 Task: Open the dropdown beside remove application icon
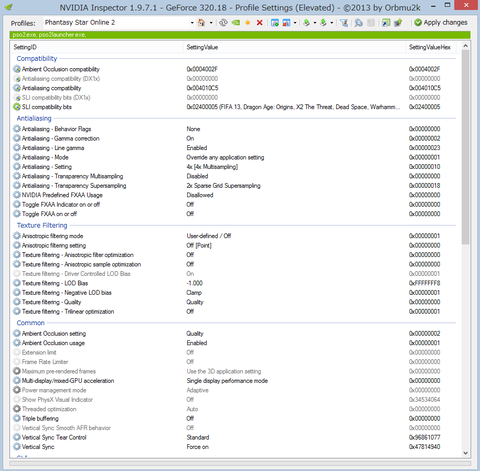click(x=295, y=23)
